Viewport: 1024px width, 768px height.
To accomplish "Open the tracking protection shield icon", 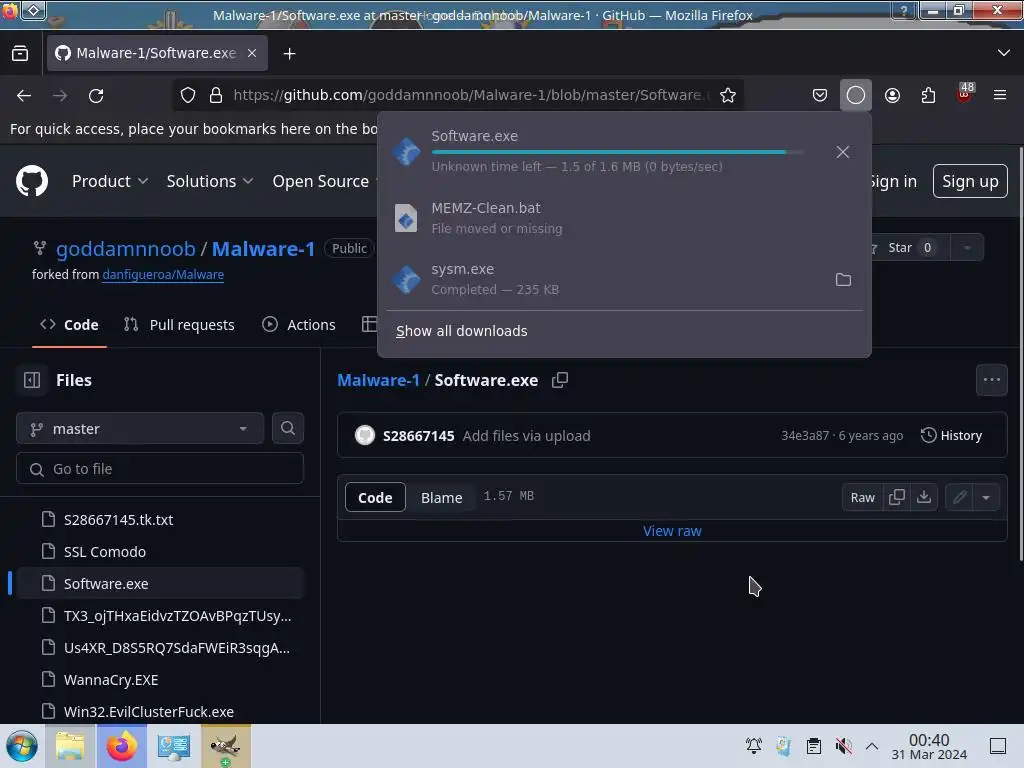I will click(188, 95).
